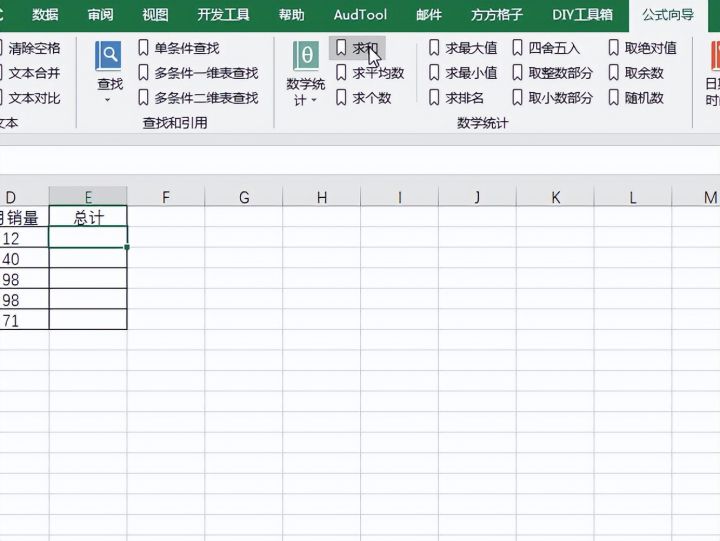Viewport: 720px width, 541px height.
Task: Select column L header
Action: tap(633, 197)
